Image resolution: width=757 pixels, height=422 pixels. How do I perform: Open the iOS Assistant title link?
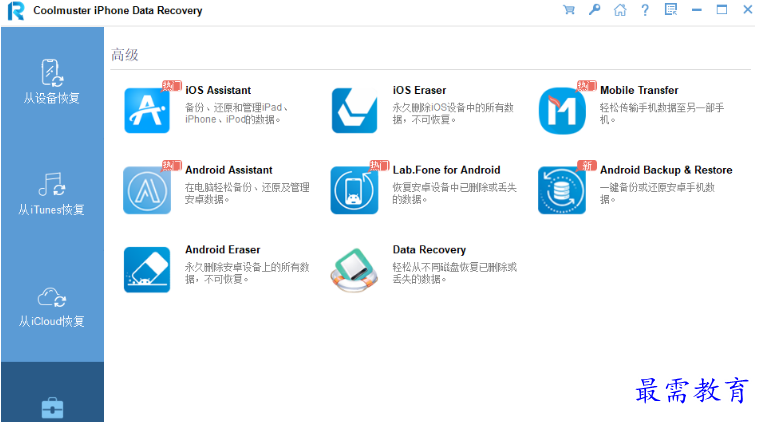[x=218, y=90]
